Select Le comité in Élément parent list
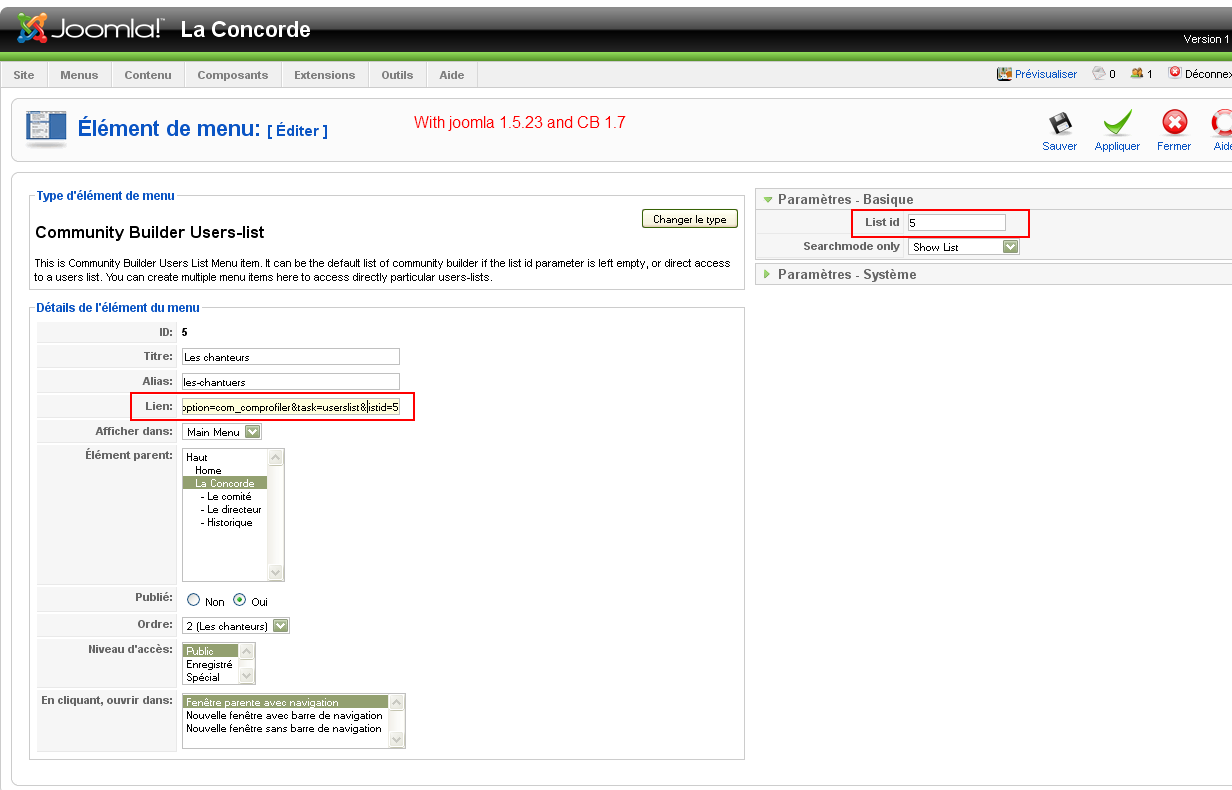 tap(226, 496)
